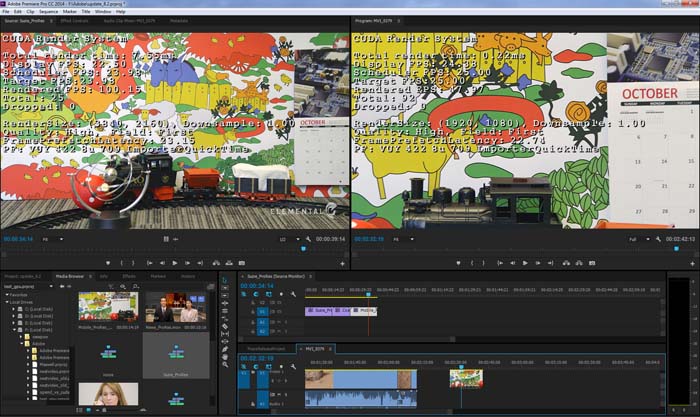This screenshot has height=417, width=700.
Task: Click Program monitor current timecode field
Action: click(369, 239)
